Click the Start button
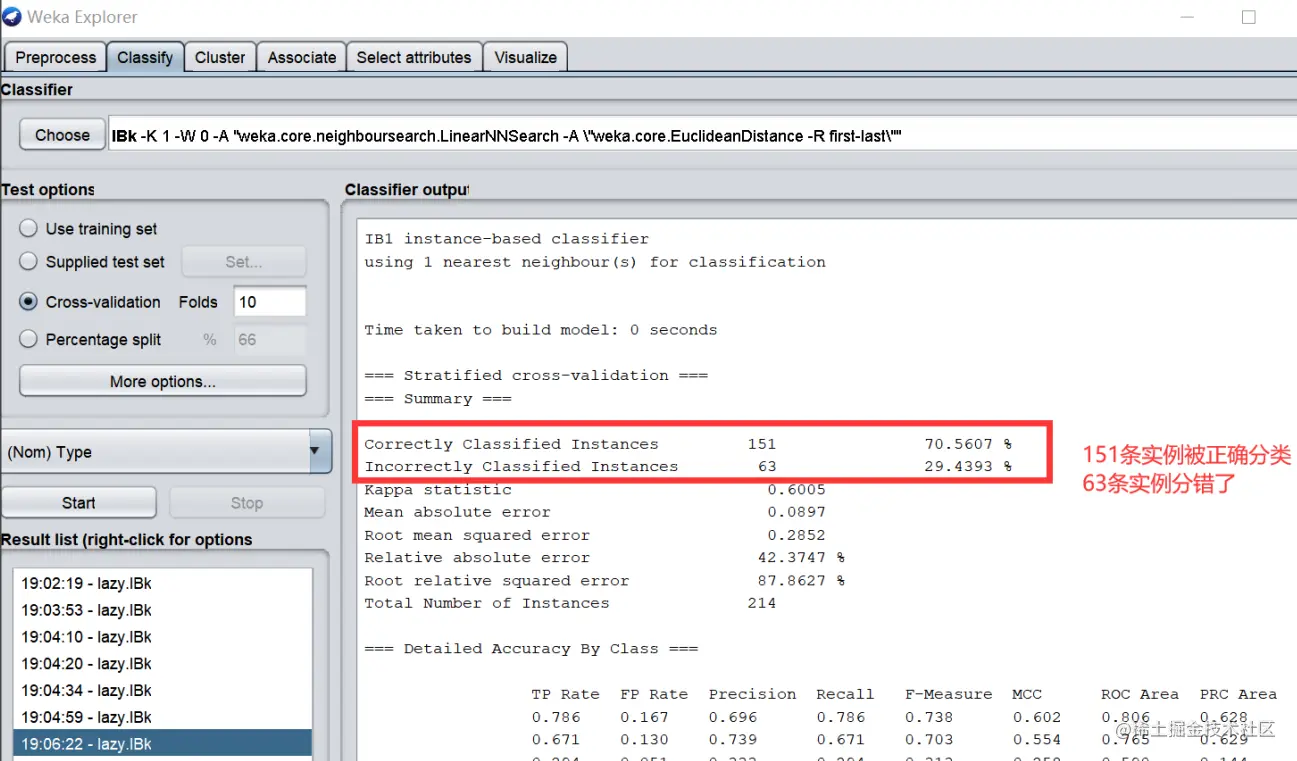The height and width of the screenshot is (761, 1297). click(79, 503)
